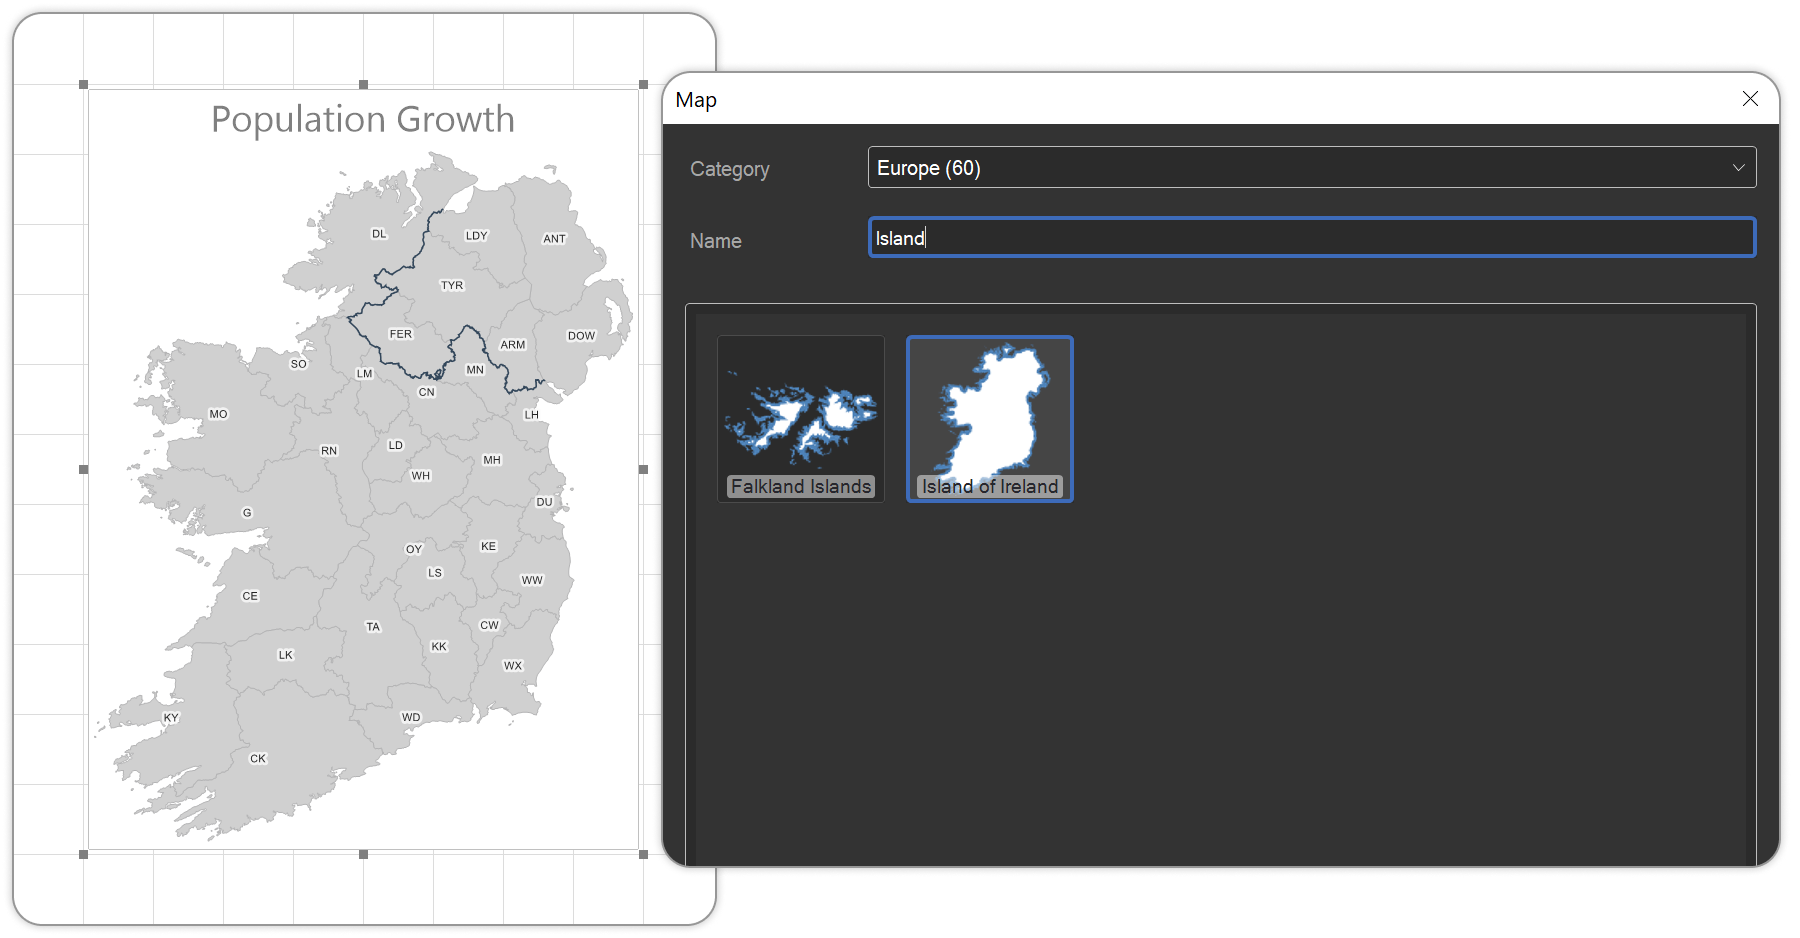Click the RN county label on map
This screenshot has width=1800, height=938.
[x=329, y=451]
